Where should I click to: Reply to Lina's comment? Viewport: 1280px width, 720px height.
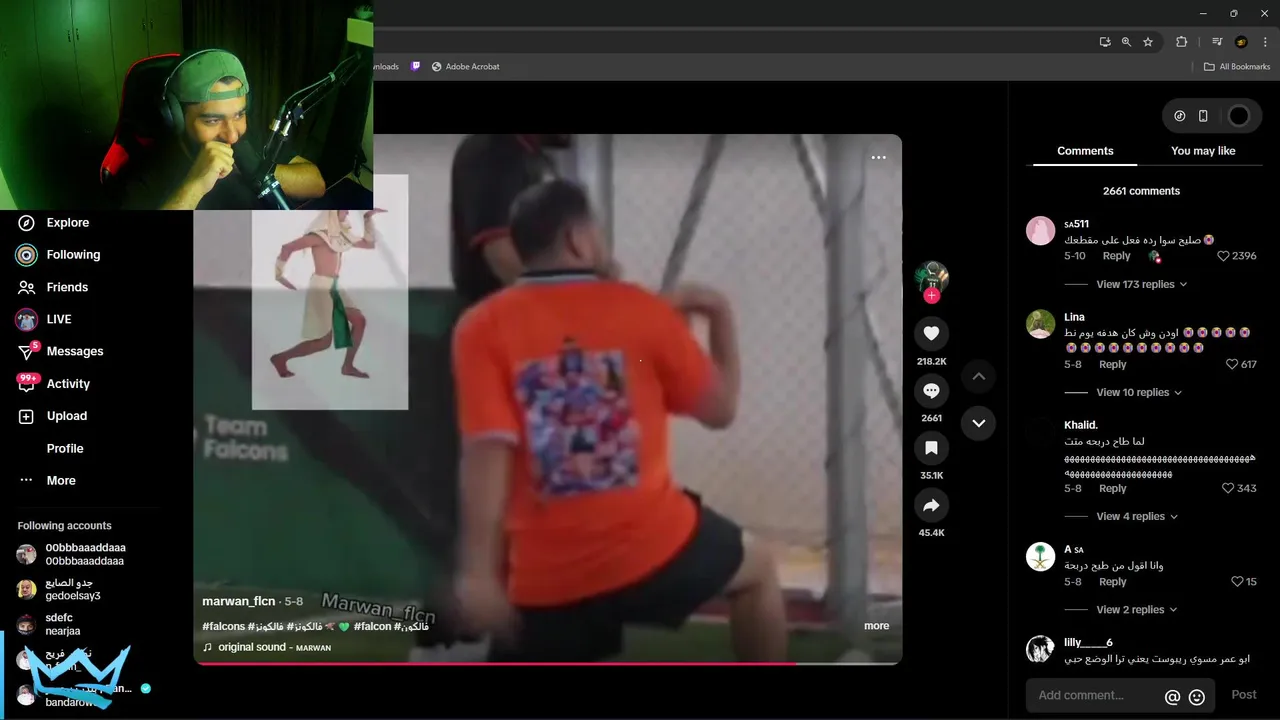click(x=1112, y=364)
